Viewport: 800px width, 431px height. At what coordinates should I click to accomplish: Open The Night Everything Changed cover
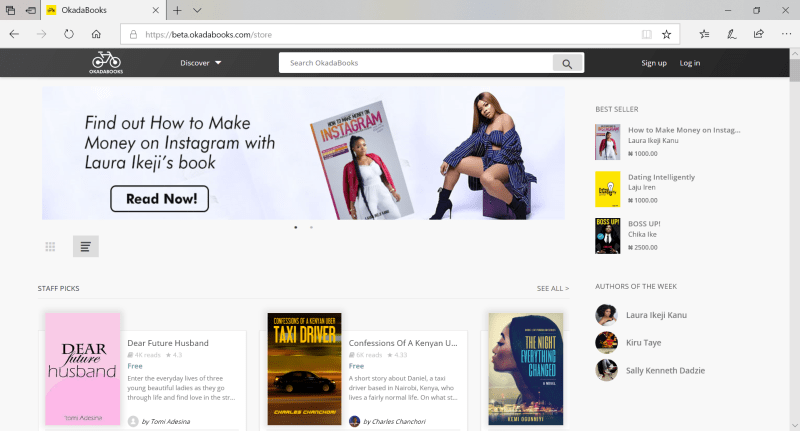tap(526, 369)
